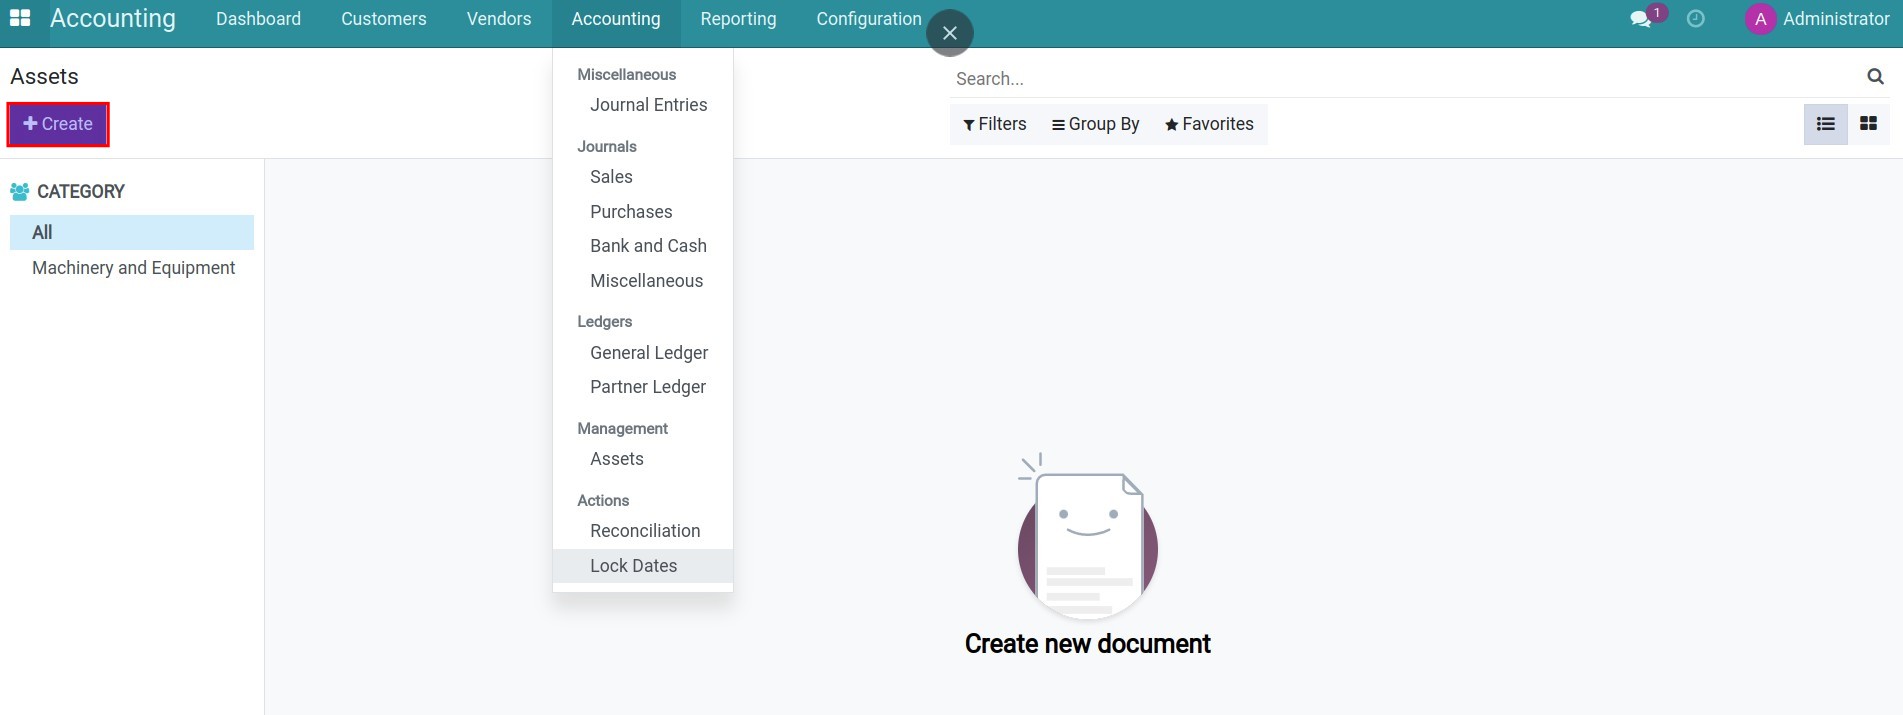Open Journal Entries from the menu

[648, 105]
